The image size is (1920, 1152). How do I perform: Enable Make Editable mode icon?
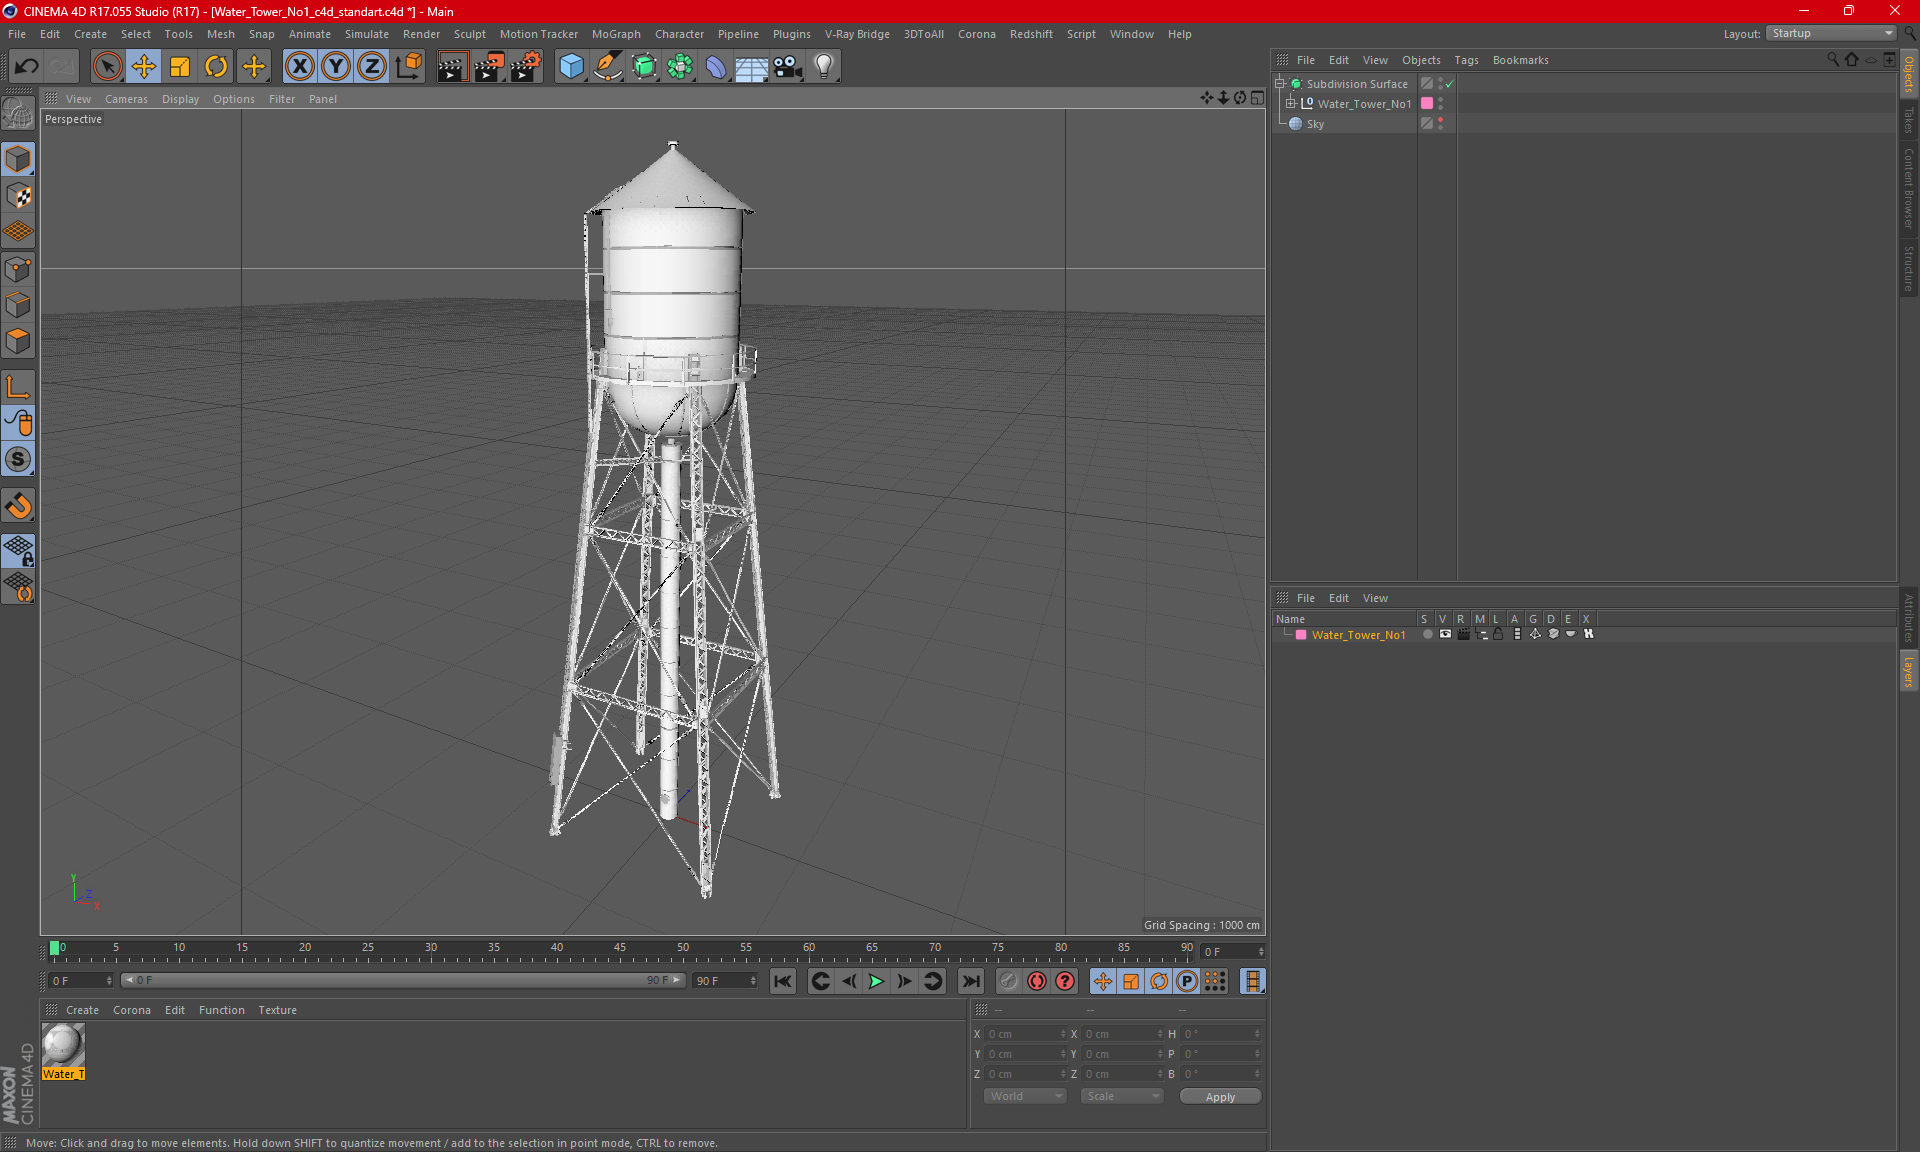coord(18,113)
